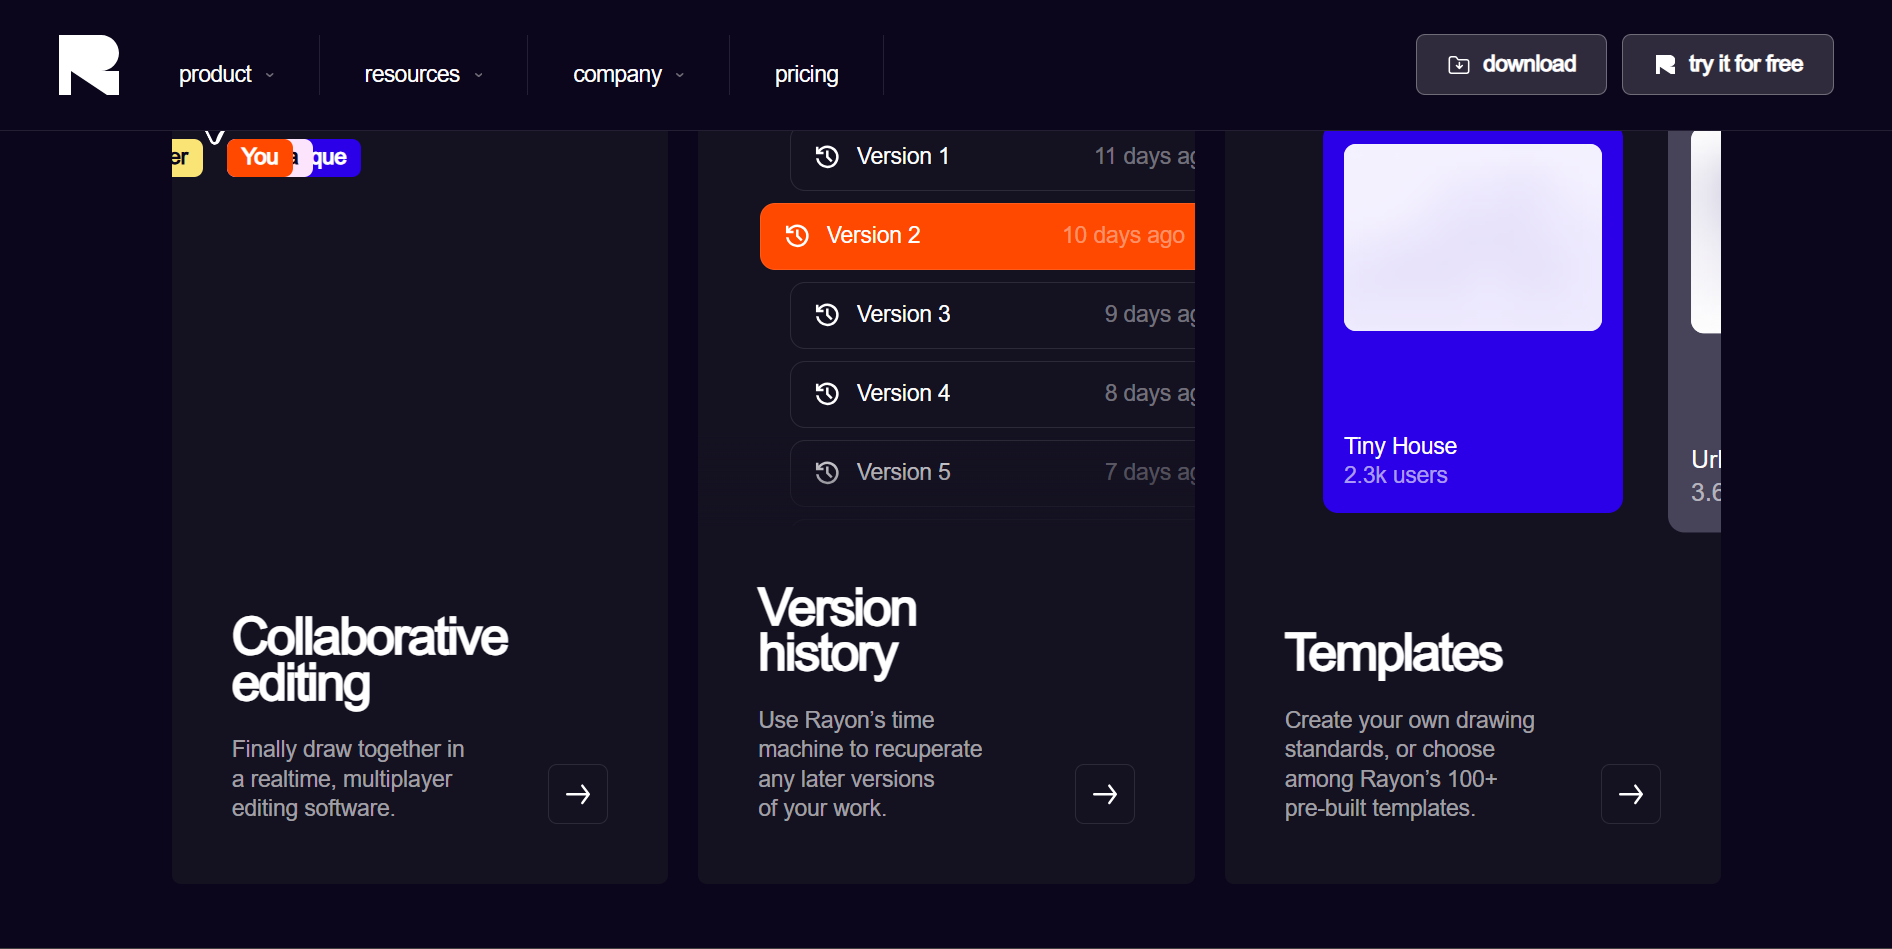The height and width of the screenshot is (949, 1892).
Task: Click the '2.3k users' text
Action: click(1396, 476)
